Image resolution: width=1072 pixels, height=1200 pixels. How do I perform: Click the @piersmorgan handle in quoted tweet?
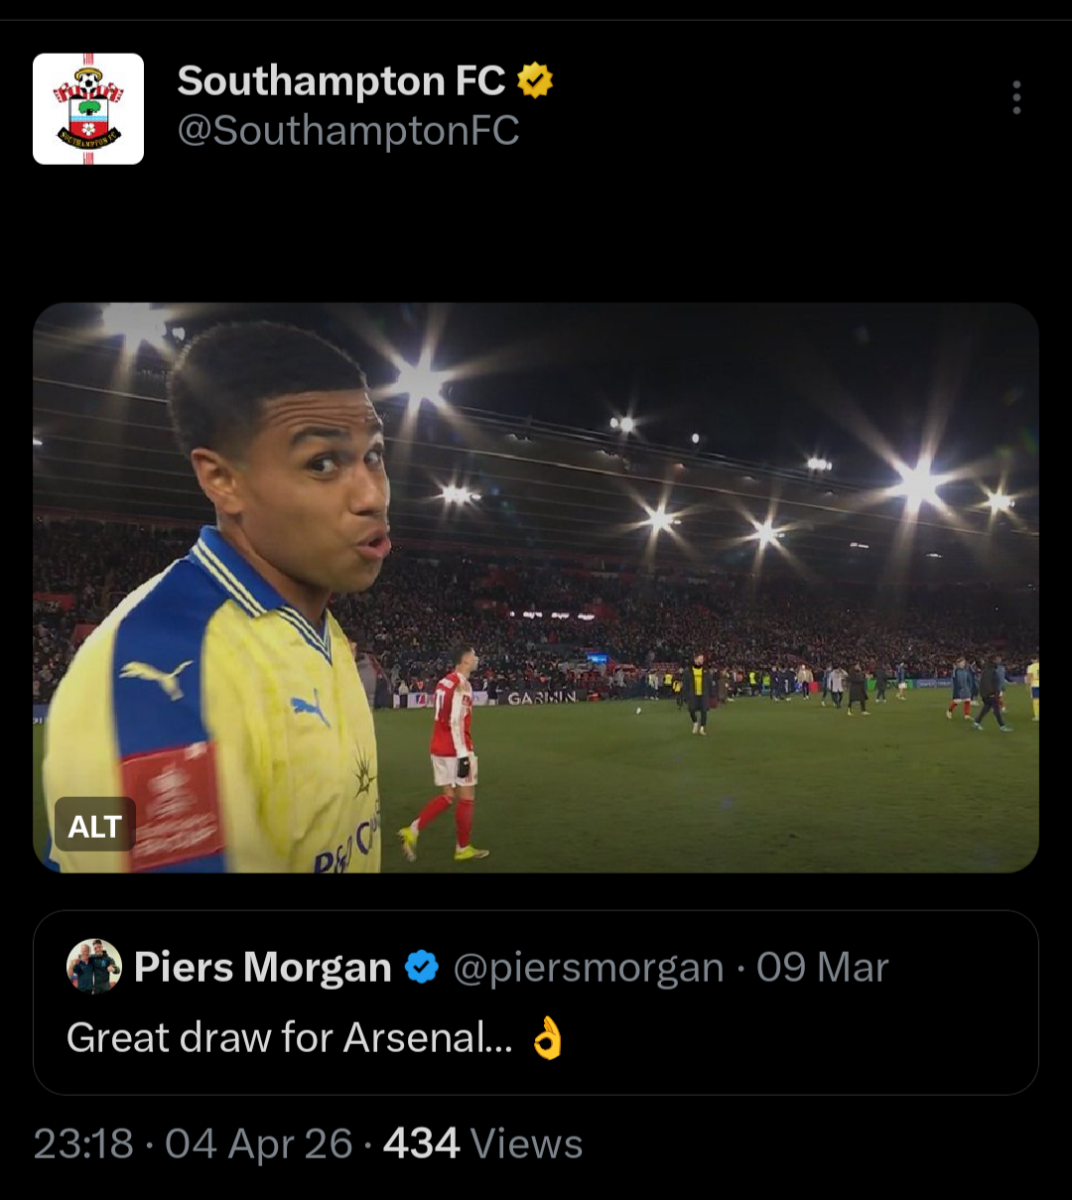click(588, 968)
